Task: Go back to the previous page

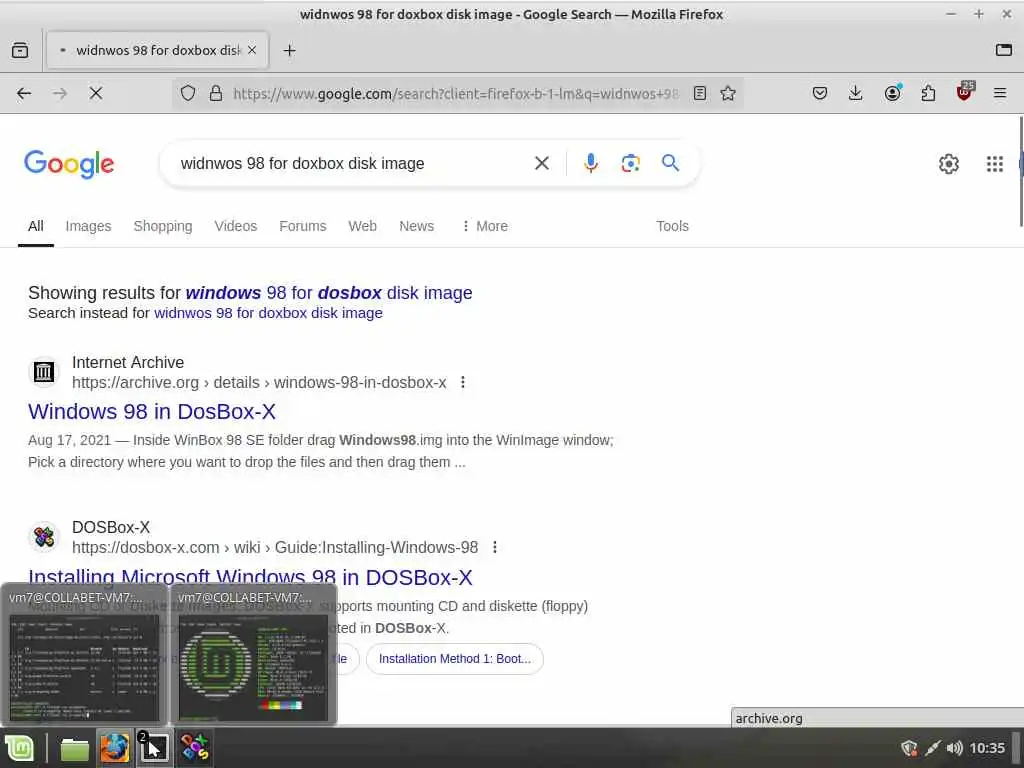Action: [x=24, y=93]
